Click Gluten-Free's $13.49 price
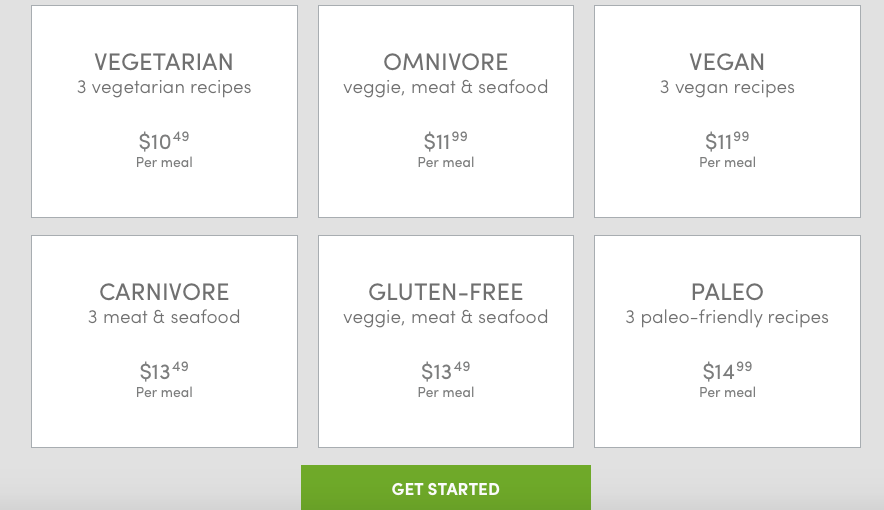884x510 pixels. pos(445,371)
